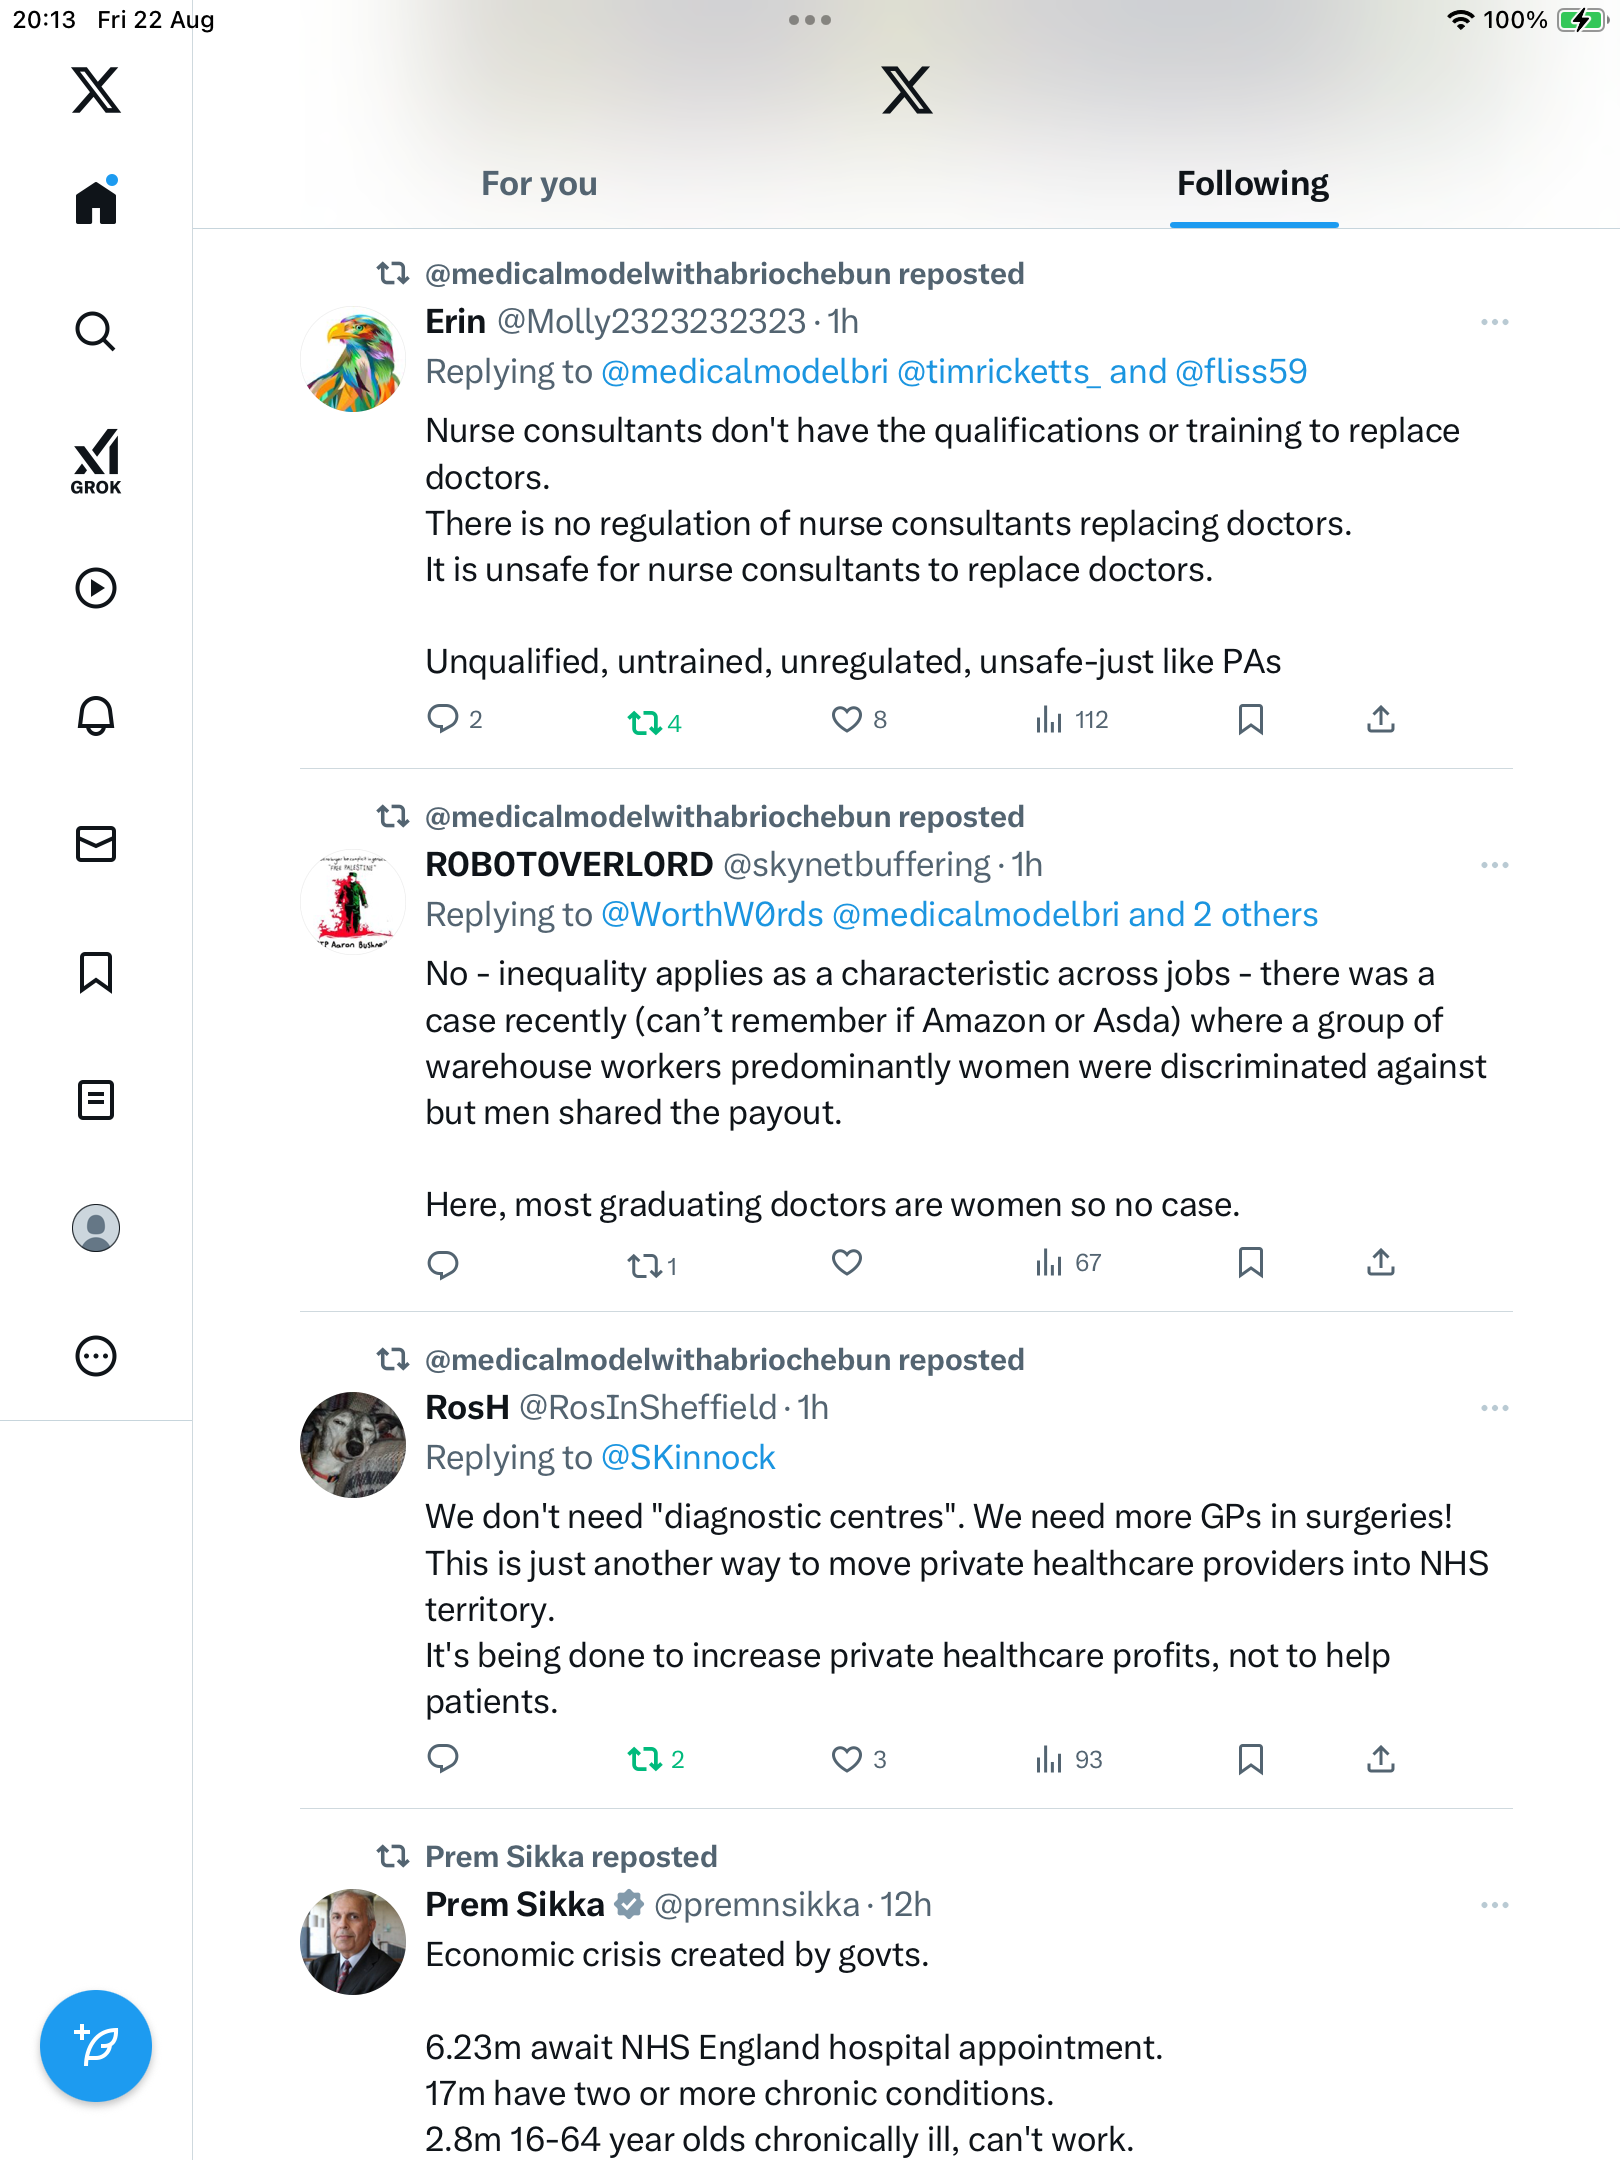Open direct messages envelope
Viewport: 1620px width, 2160px height.
pos(96,844)
